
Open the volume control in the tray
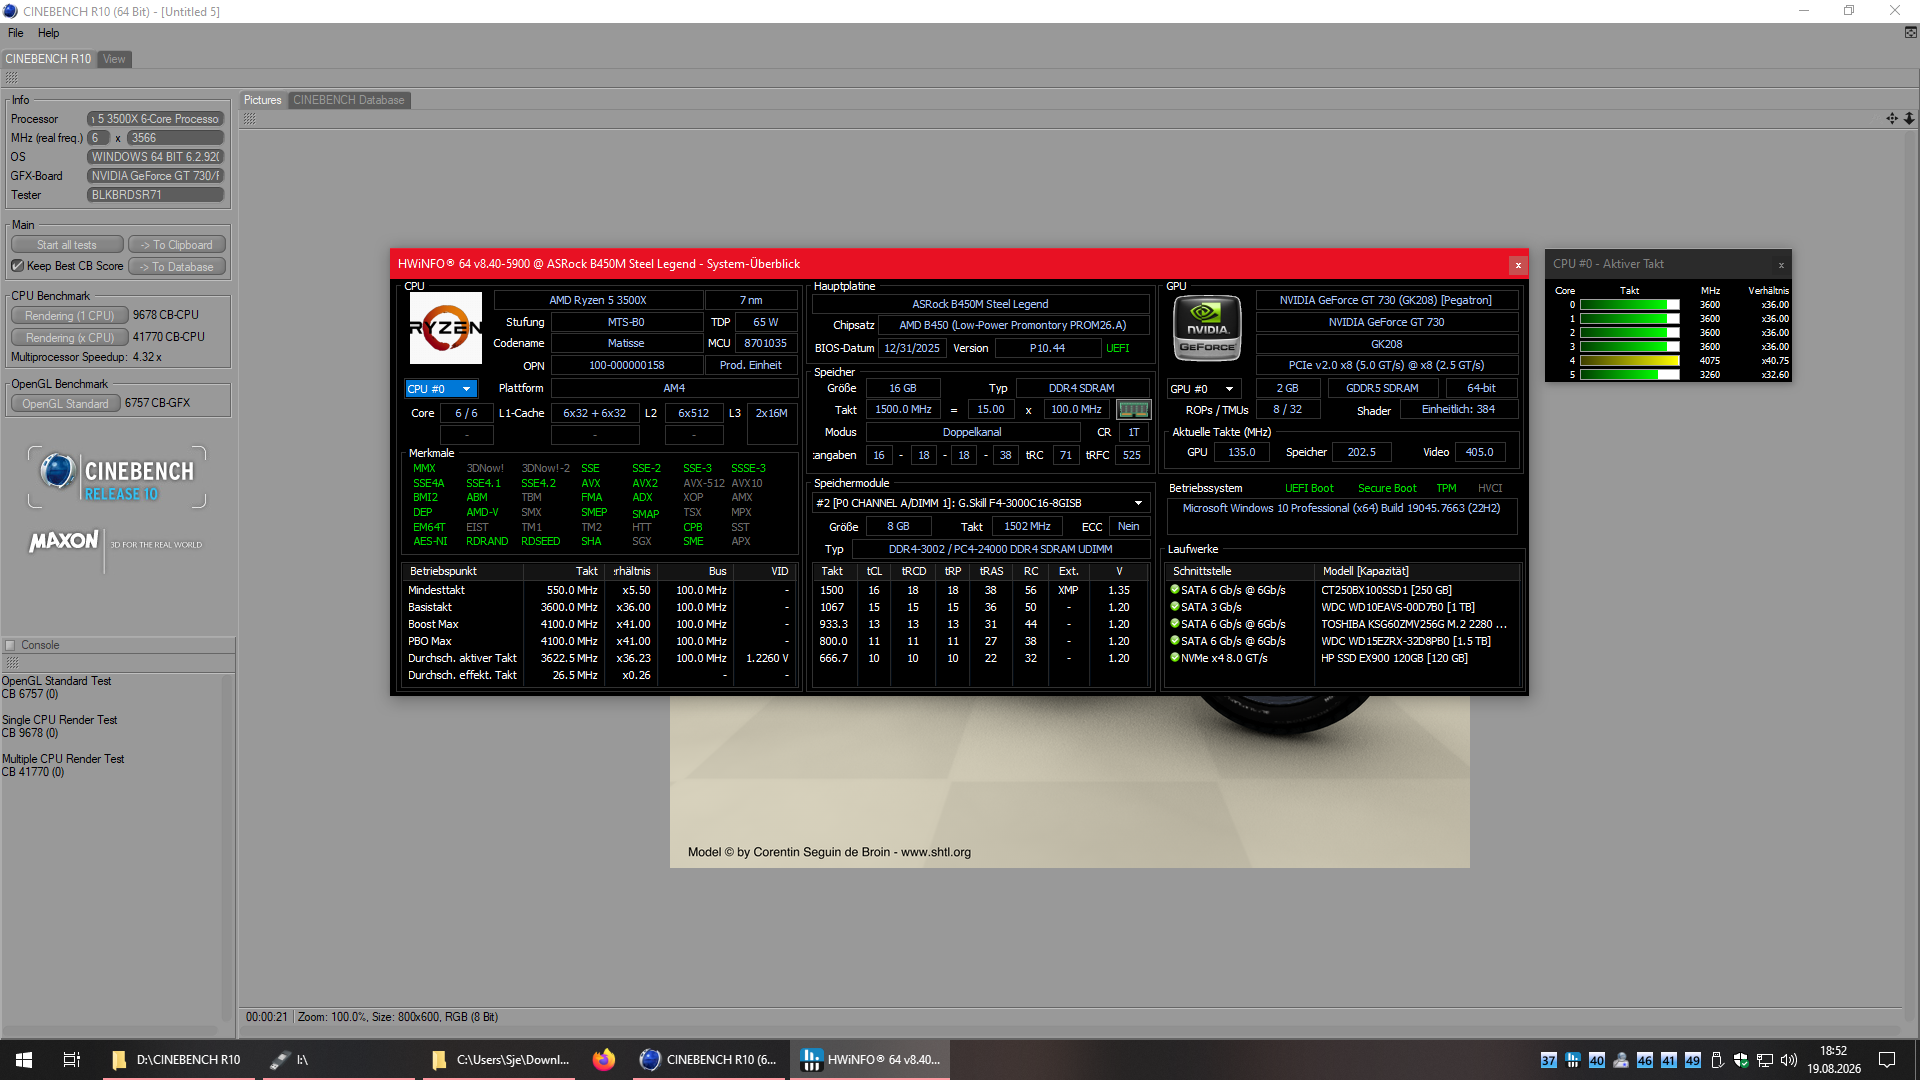pos(1789,1061)
